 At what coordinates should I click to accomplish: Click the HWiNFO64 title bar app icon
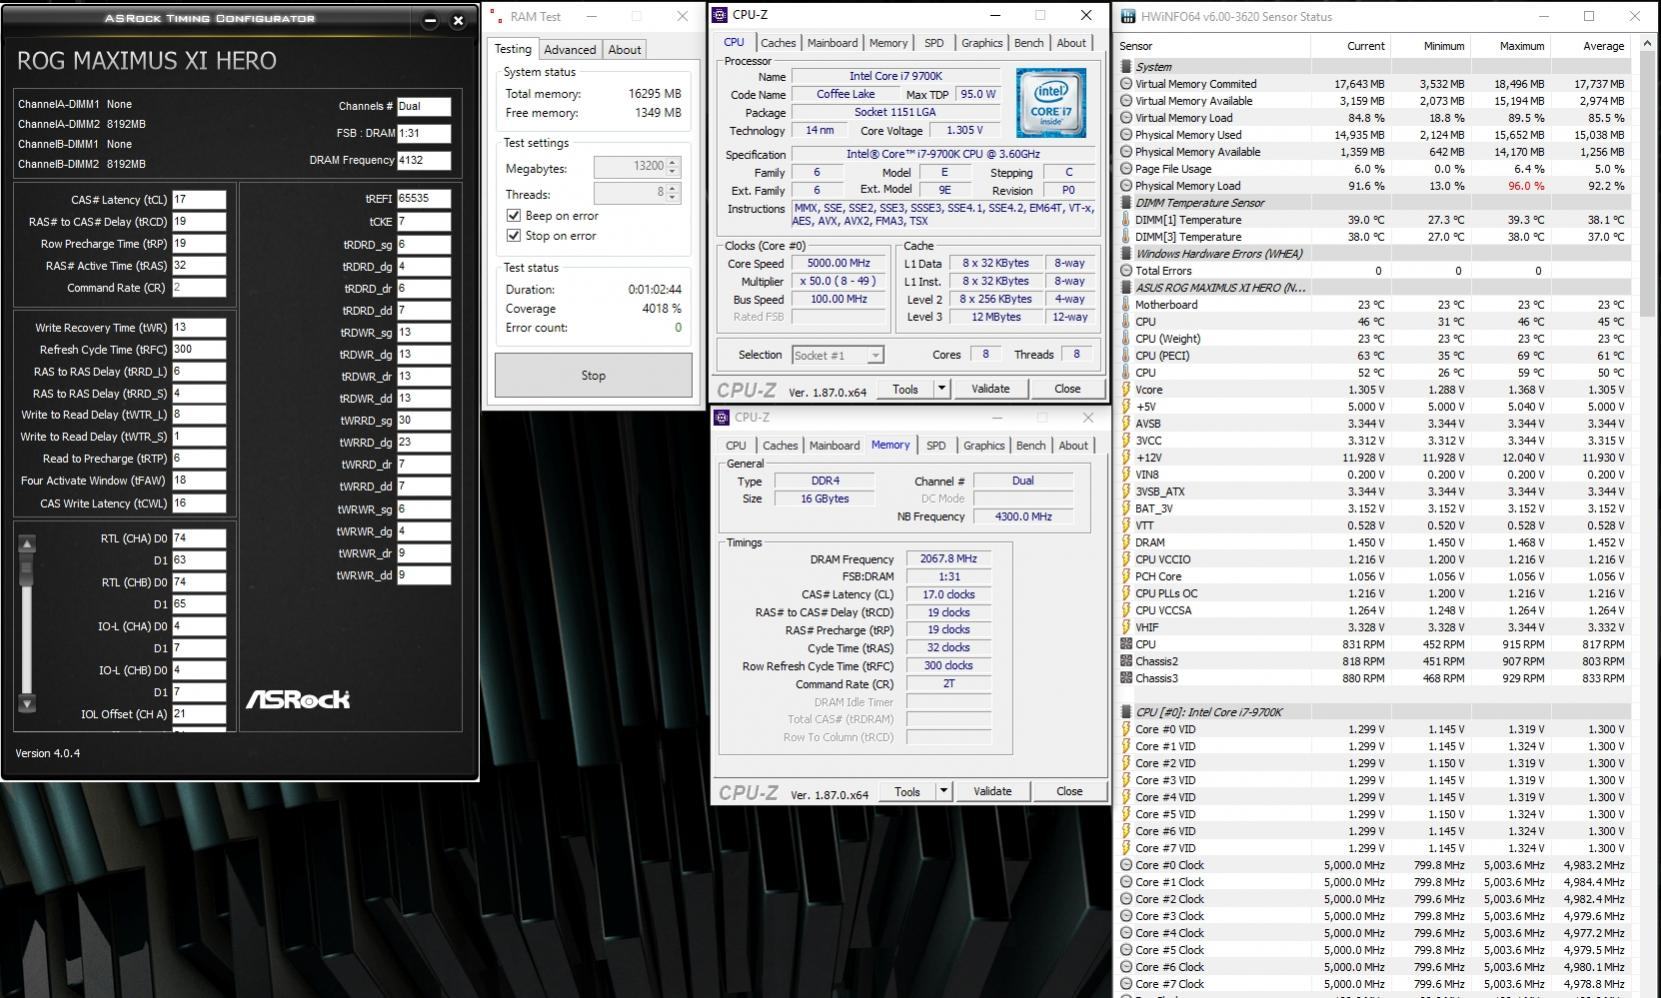(x=1128, y=16)
